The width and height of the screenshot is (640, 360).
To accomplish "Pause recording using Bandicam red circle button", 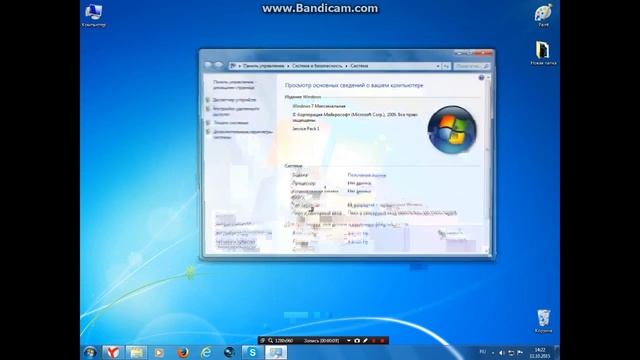I will pyautogui.click(x=373, y=340).
